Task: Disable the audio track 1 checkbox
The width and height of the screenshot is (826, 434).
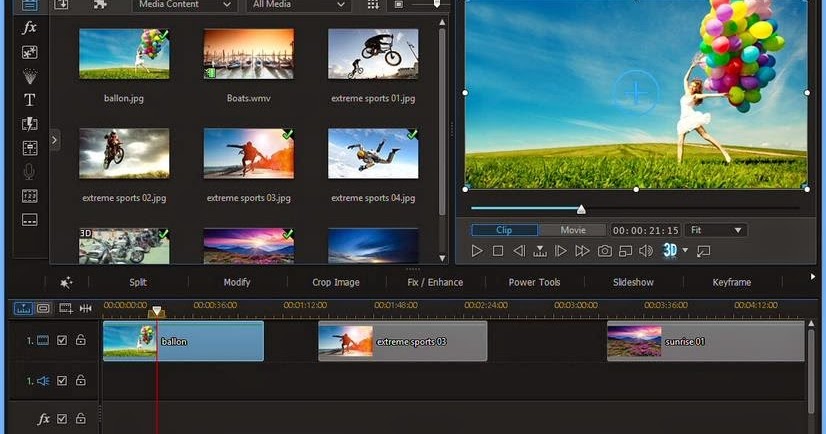Action: pos(62,381)
